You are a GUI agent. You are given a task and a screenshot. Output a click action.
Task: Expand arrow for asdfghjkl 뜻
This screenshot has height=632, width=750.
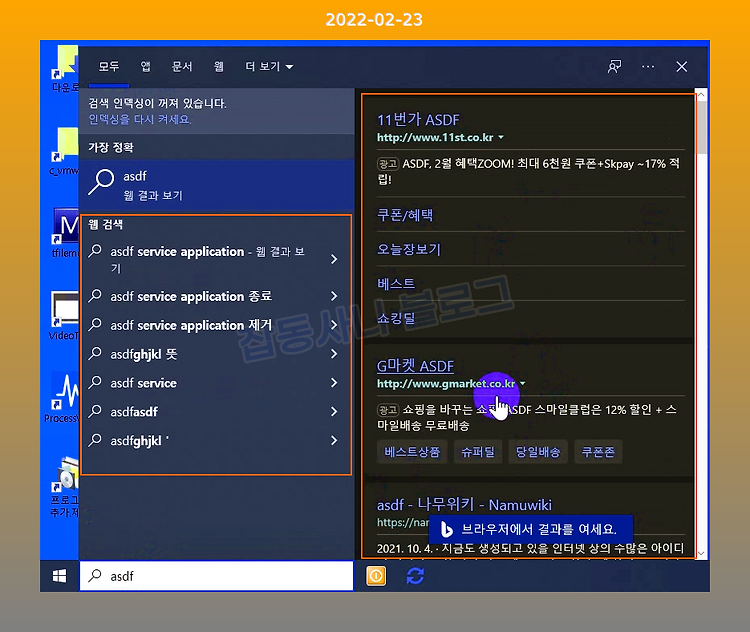[x=334, y=354]
